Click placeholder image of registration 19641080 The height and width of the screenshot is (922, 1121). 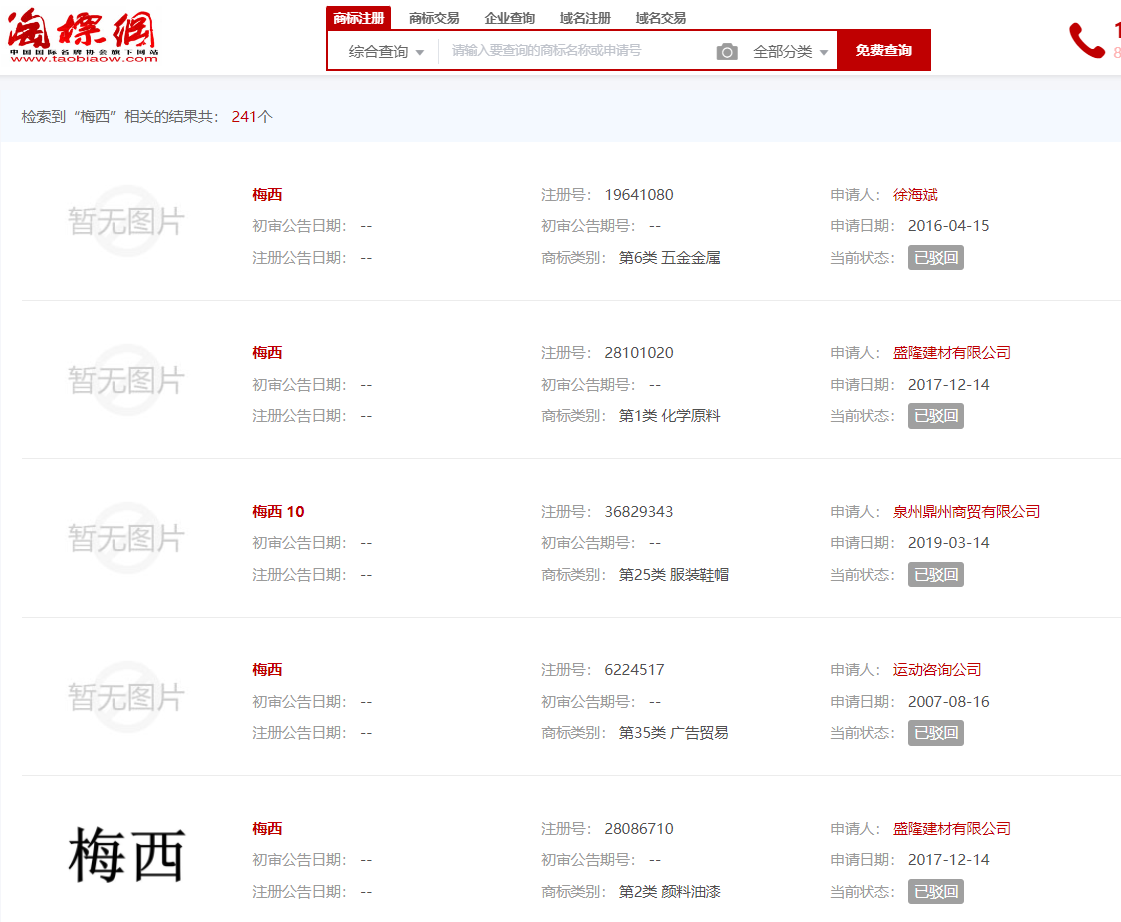tap(126, 221)
